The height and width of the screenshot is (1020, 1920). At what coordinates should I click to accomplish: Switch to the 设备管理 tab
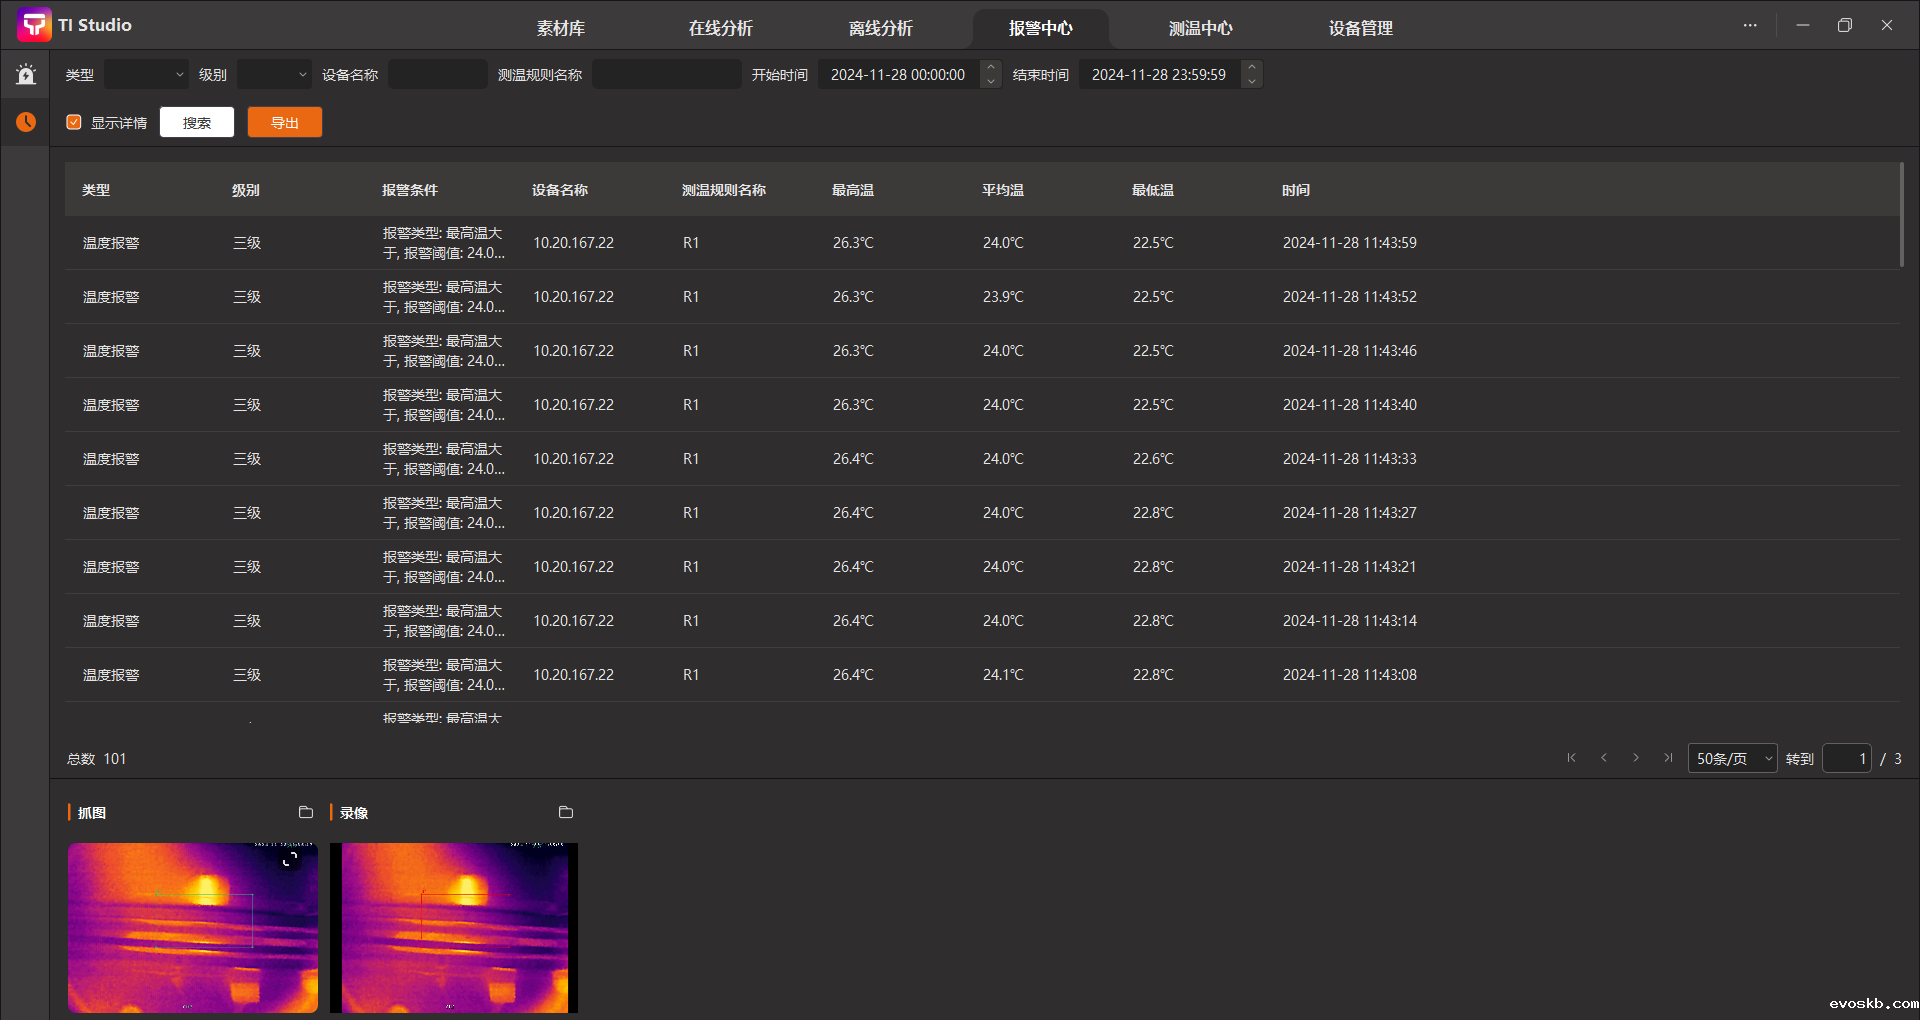[1360, 28]
